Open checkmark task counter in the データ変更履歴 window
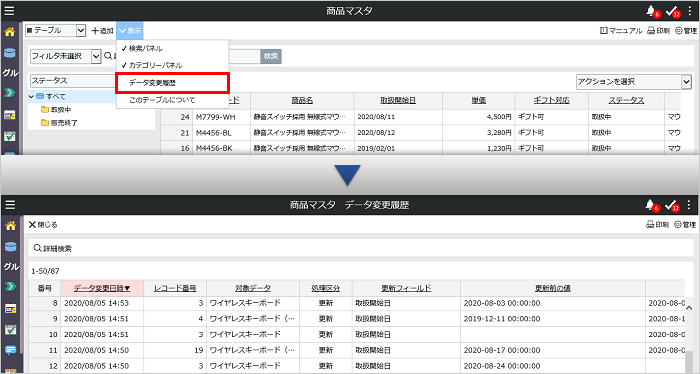Viewport: 700px width, 374px height. (x=671, y=205)
